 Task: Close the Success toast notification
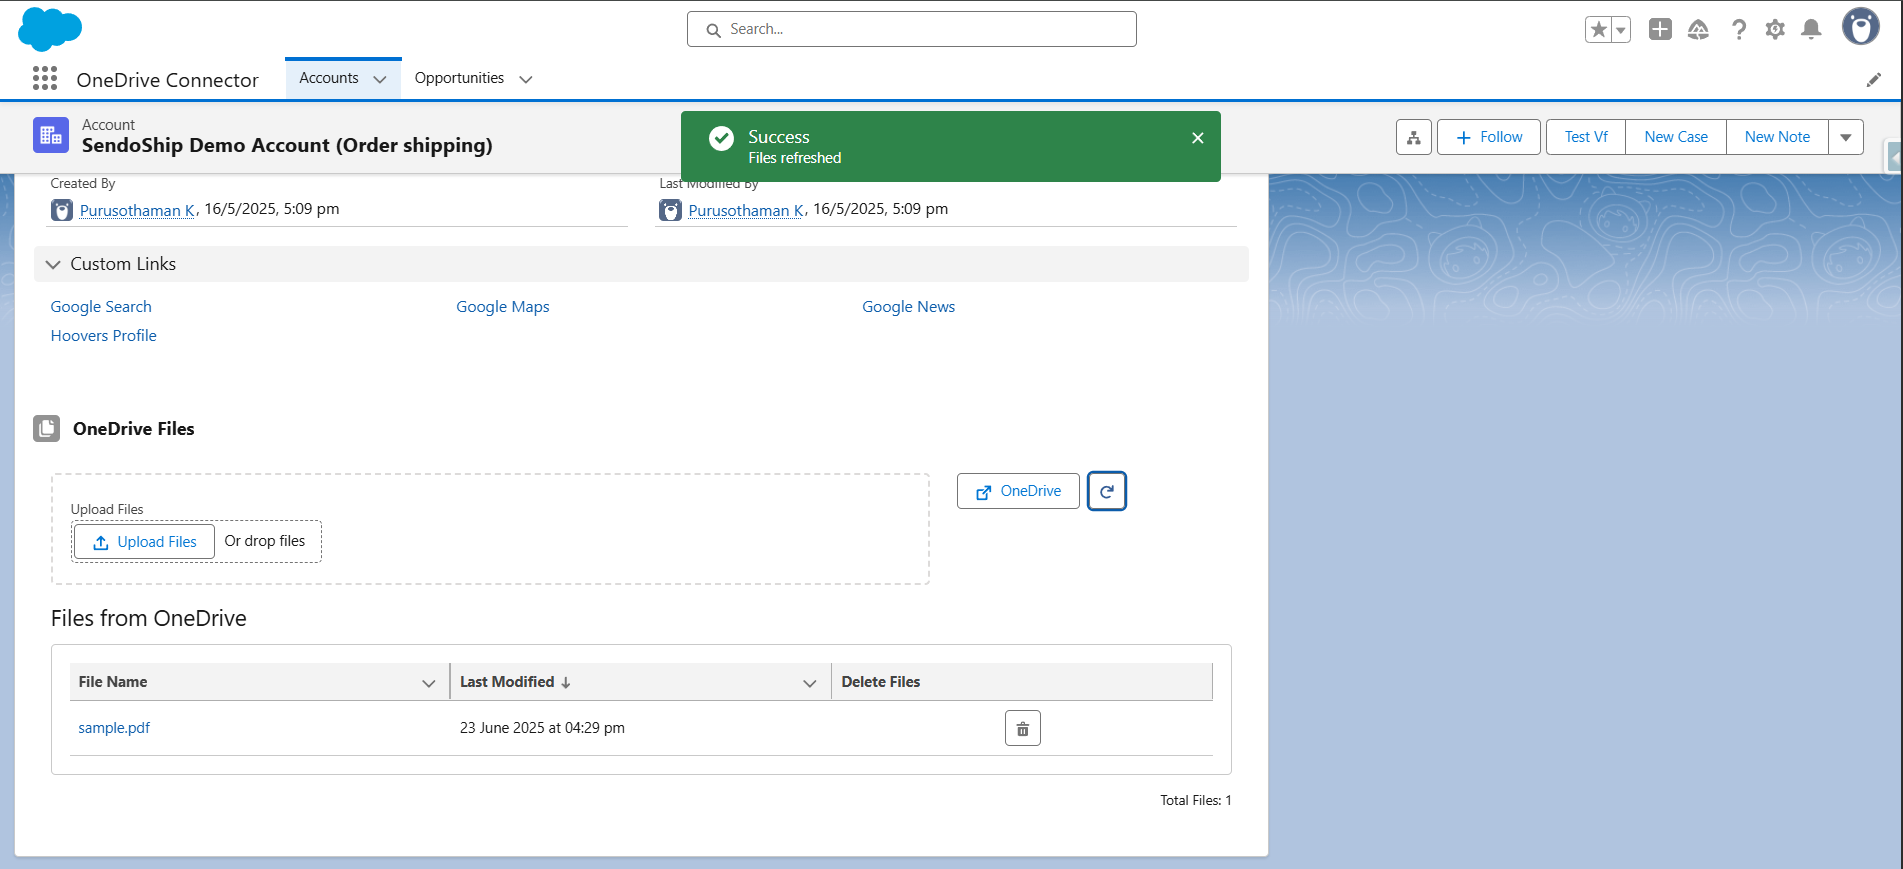point(1198,138)
